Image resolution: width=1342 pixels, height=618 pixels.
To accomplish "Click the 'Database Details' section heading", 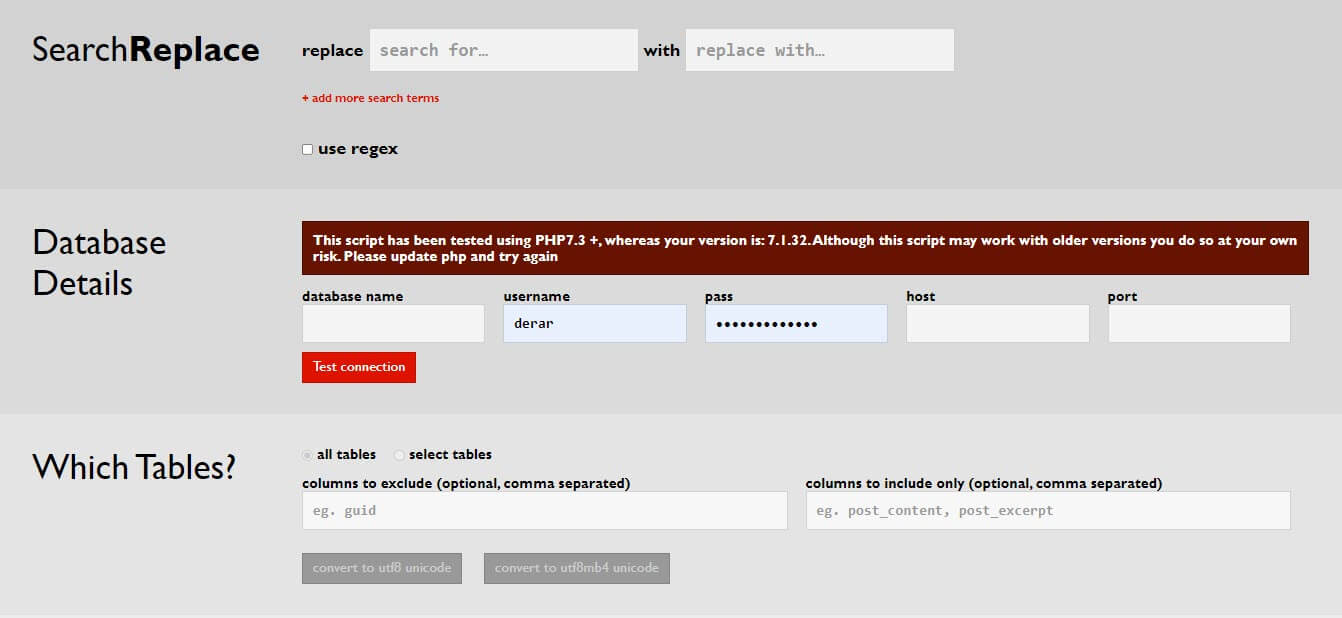I will coord(99,263).
